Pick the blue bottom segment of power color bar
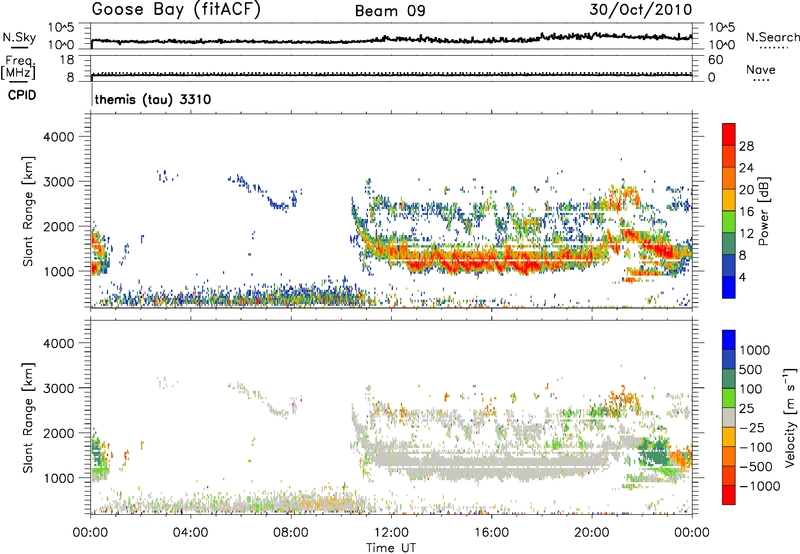This screenshot has height=554, width=800. (x=729, y=287)
